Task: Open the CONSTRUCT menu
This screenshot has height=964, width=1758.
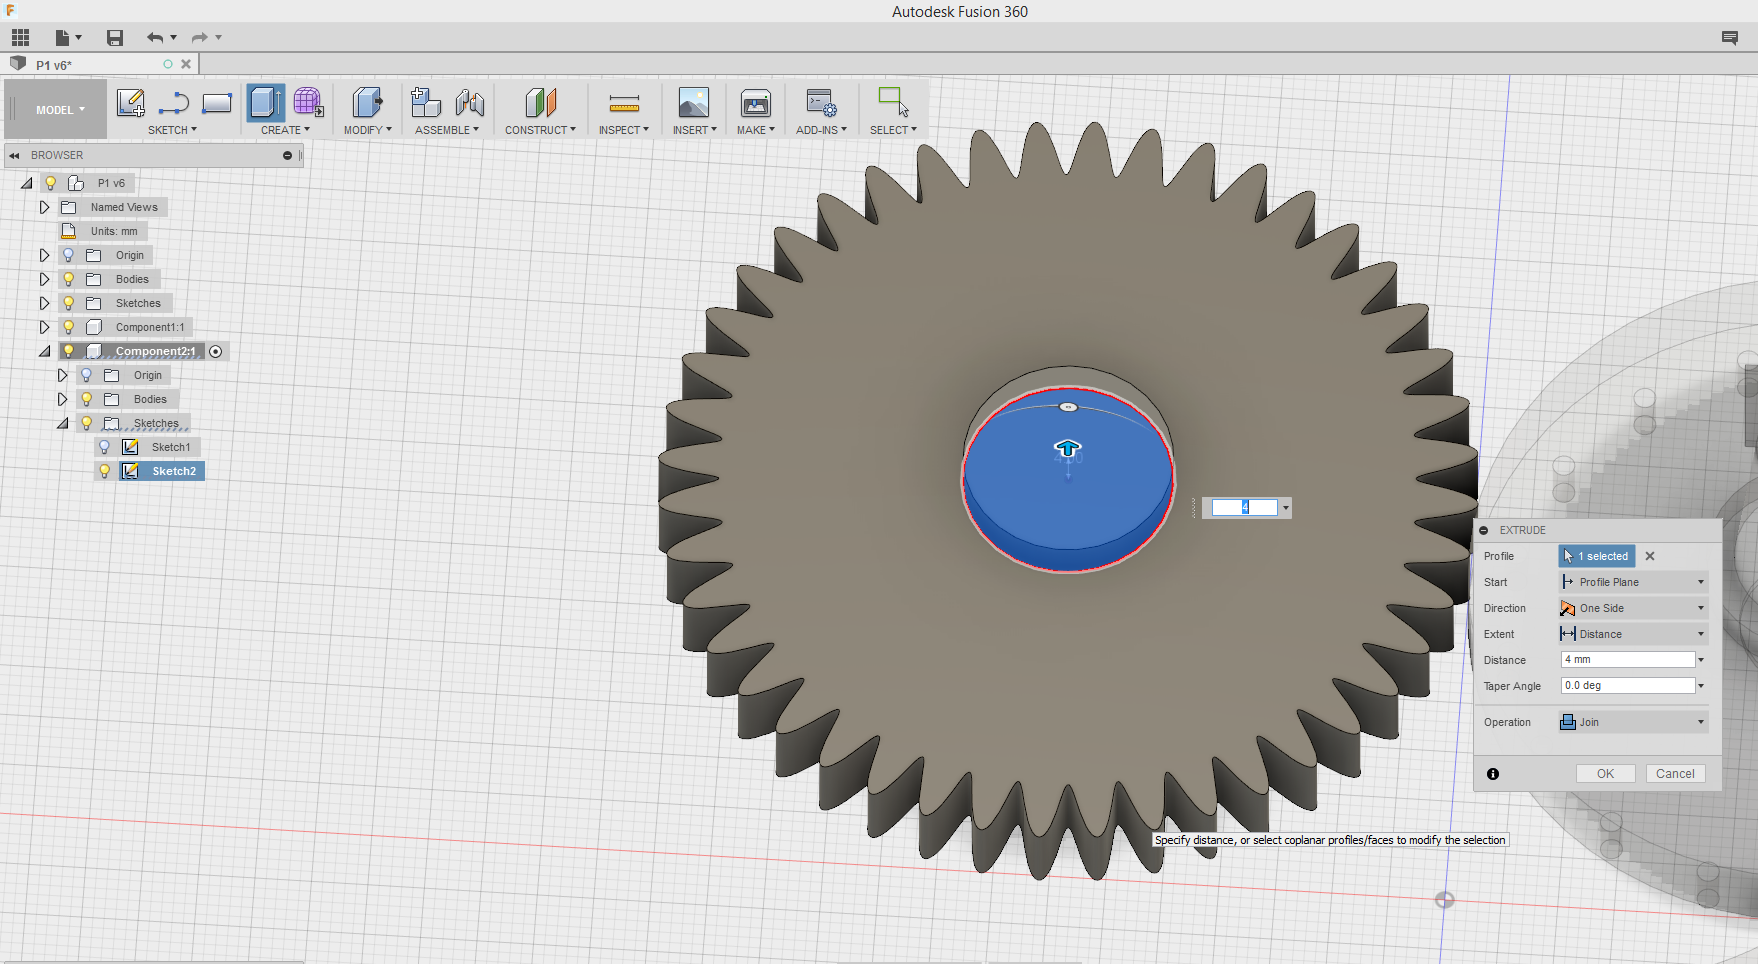Action: 540,130
